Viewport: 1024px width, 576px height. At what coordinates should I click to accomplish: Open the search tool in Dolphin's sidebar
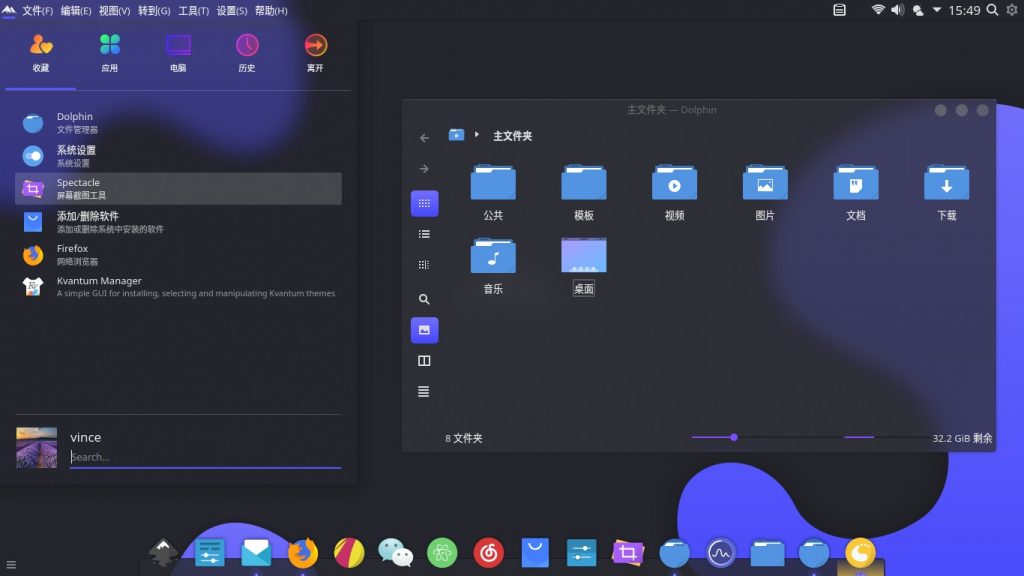(424, 298)
